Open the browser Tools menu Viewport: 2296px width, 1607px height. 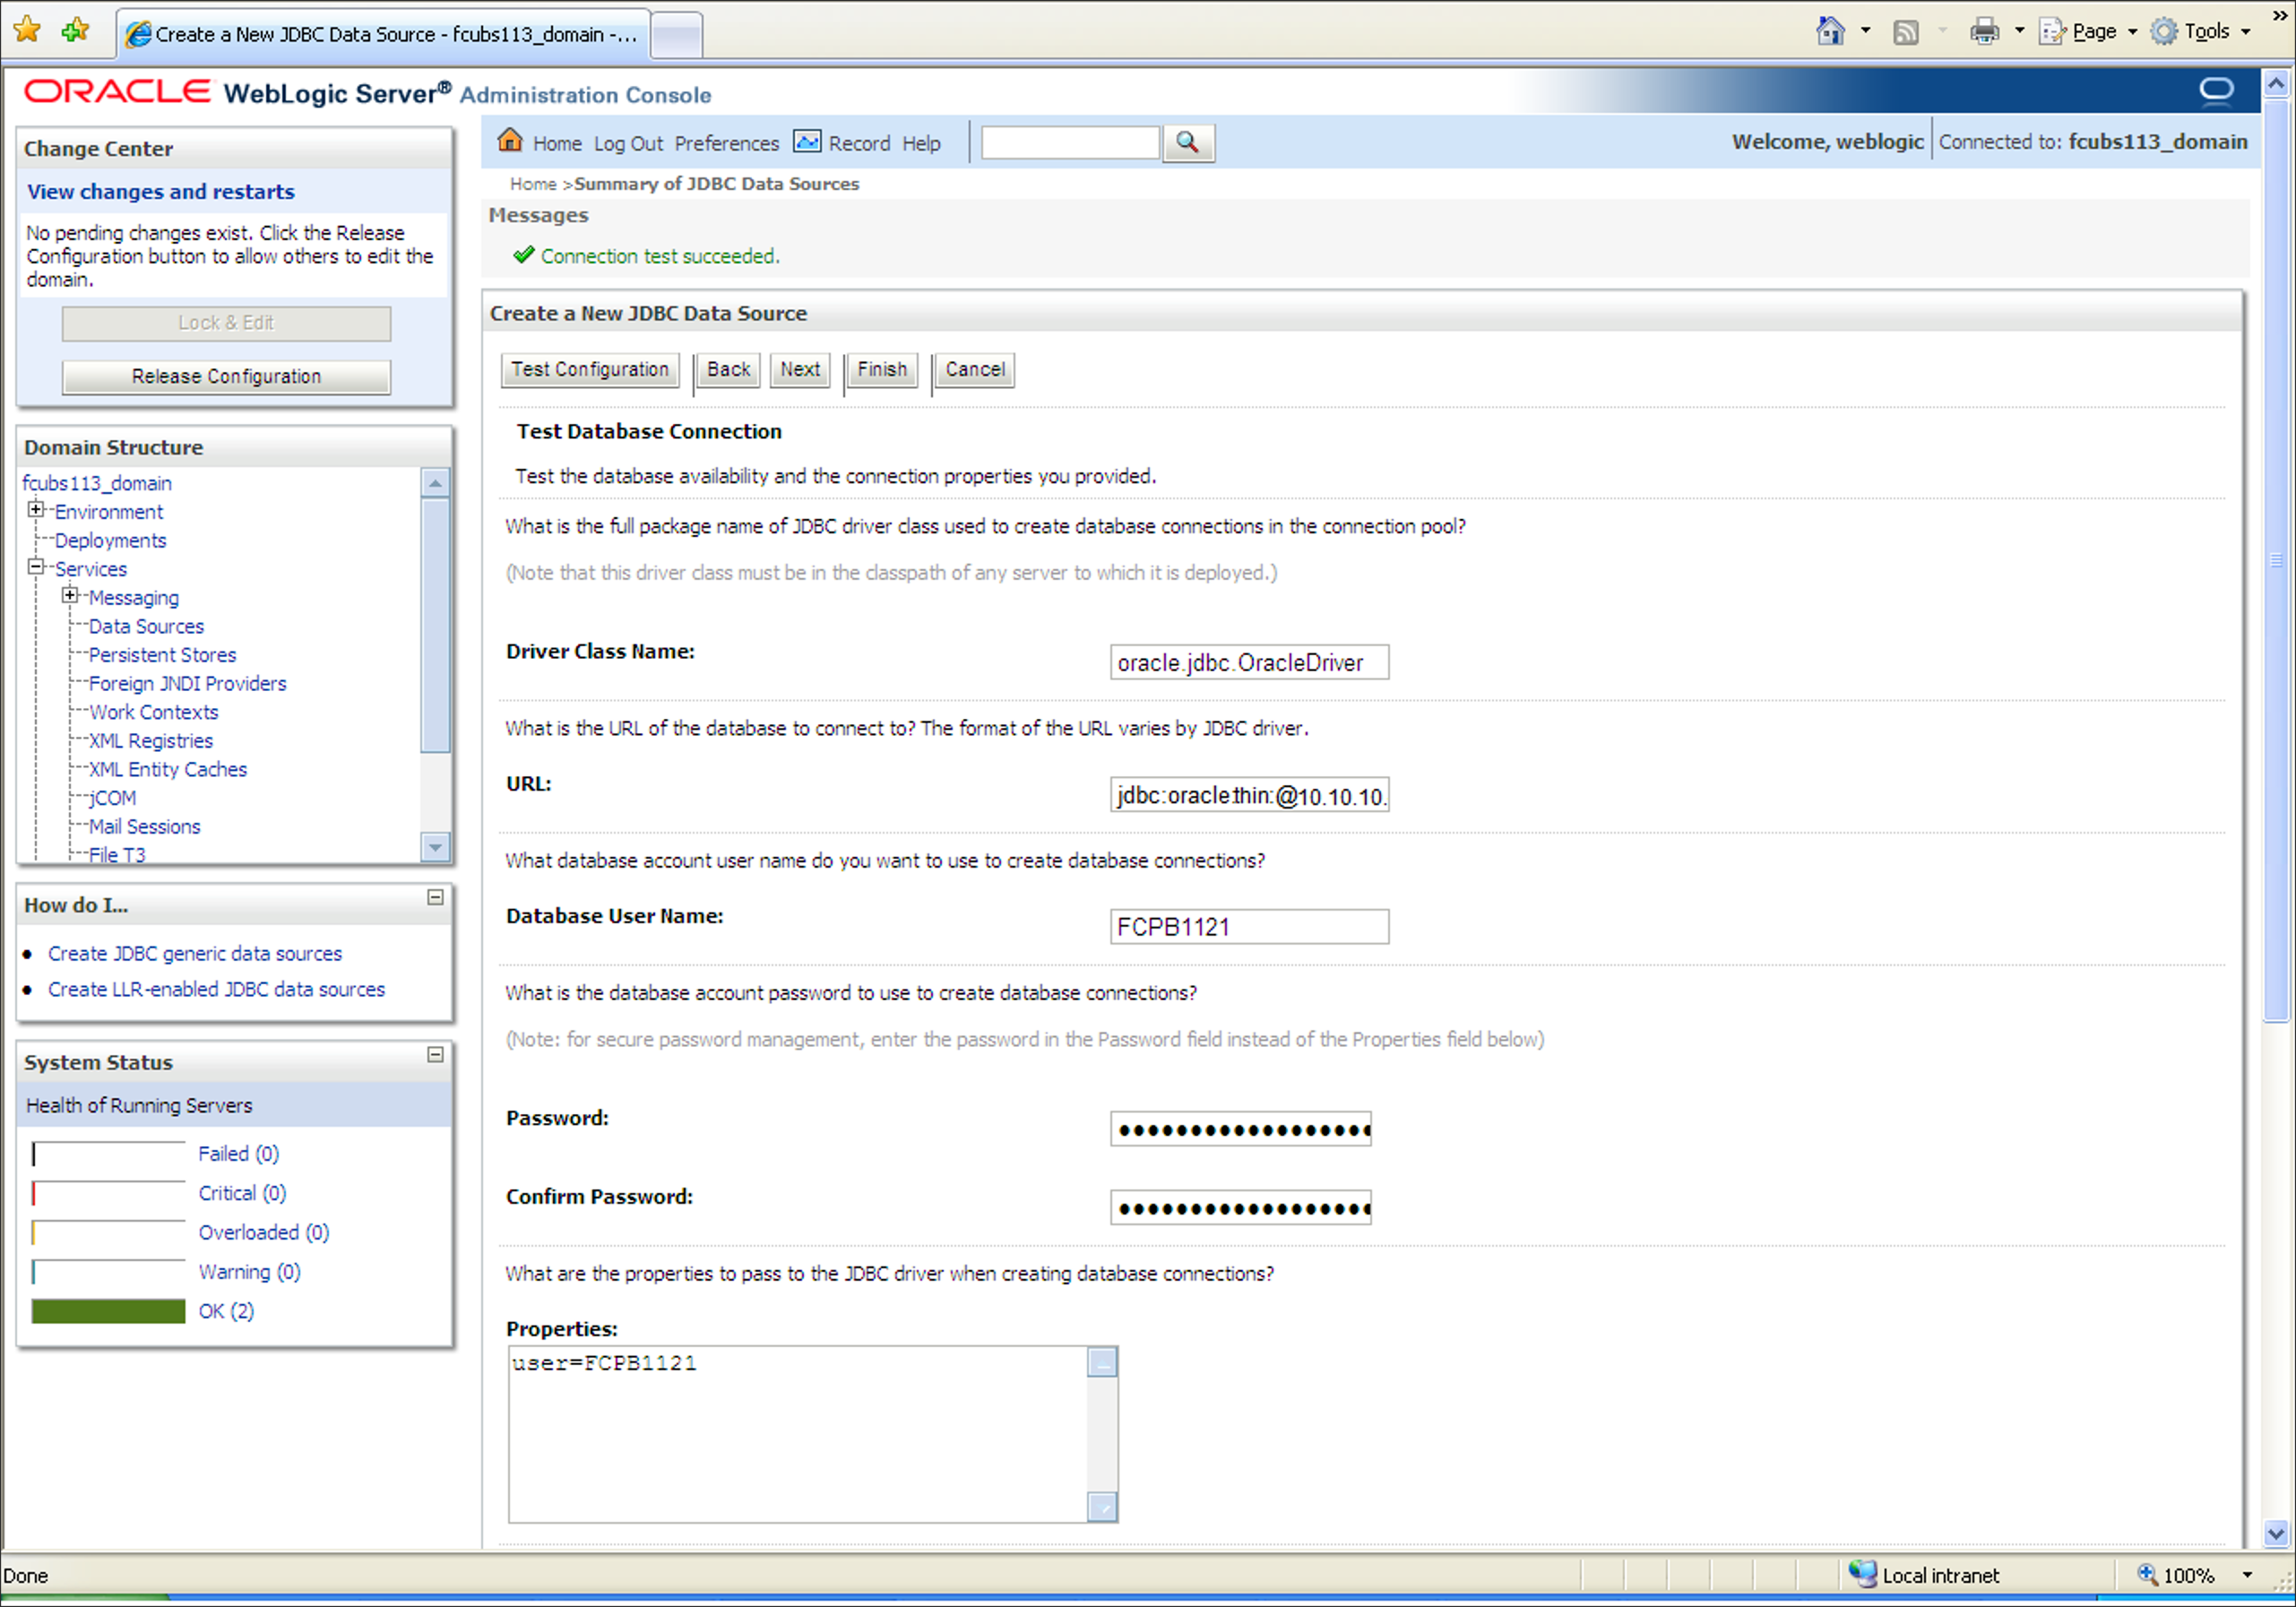[2205, 32]
